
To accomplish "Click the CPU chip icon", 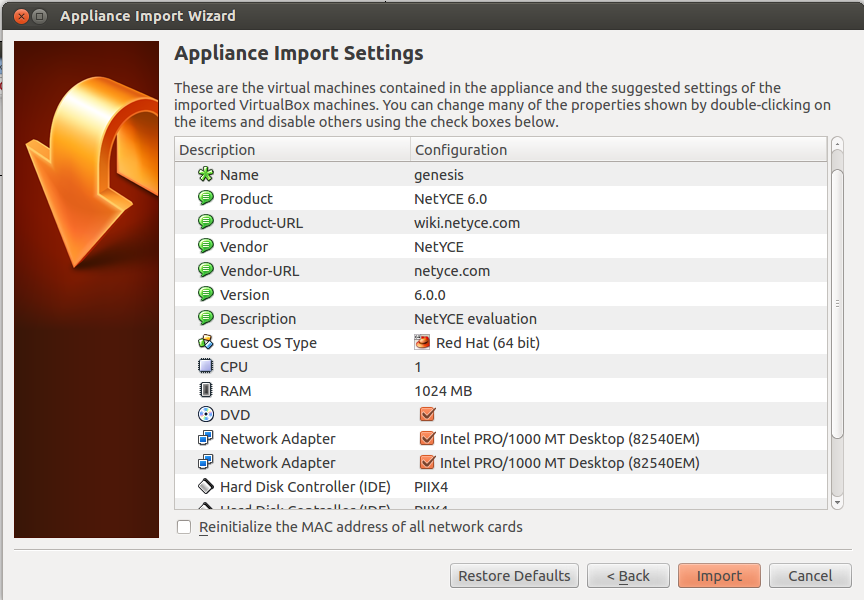I will pos(206,367).
